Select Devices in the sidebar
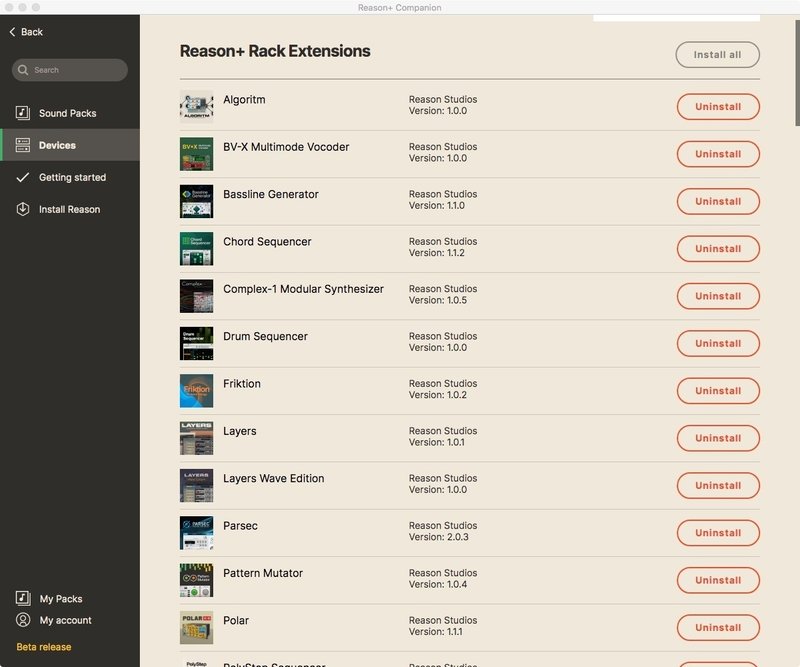The width and height of the screenshot is (800, 667). coord(70,145)
